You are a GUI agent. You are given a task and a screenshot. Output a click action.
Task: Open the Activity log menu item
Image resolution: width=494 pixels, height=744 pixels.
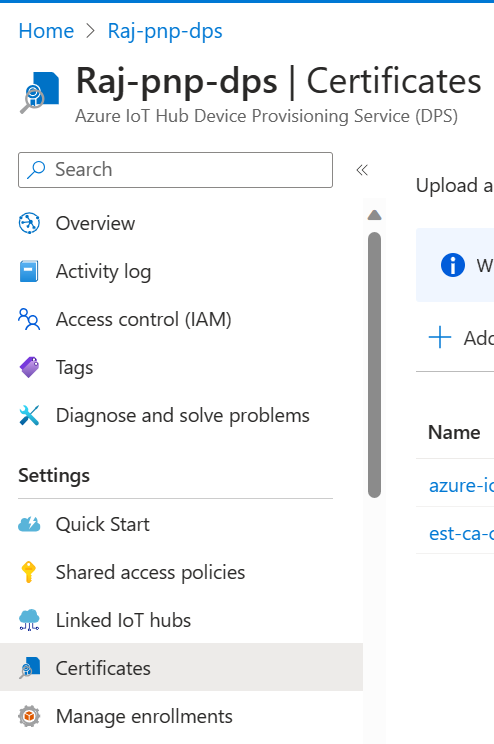[x=103, y=271]
